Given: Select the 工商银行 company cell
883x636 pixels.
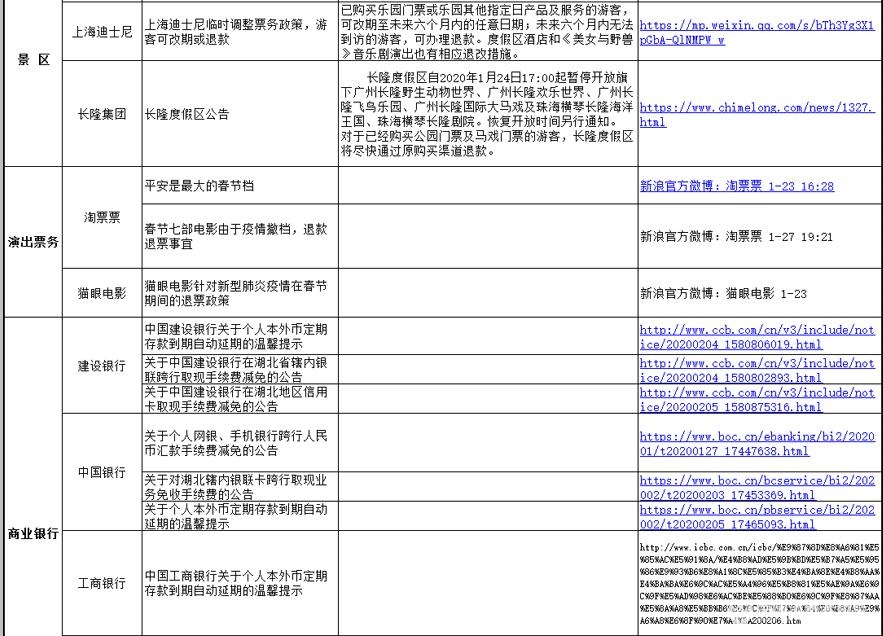Looking at the screenshot, I should tap(103, 583).
